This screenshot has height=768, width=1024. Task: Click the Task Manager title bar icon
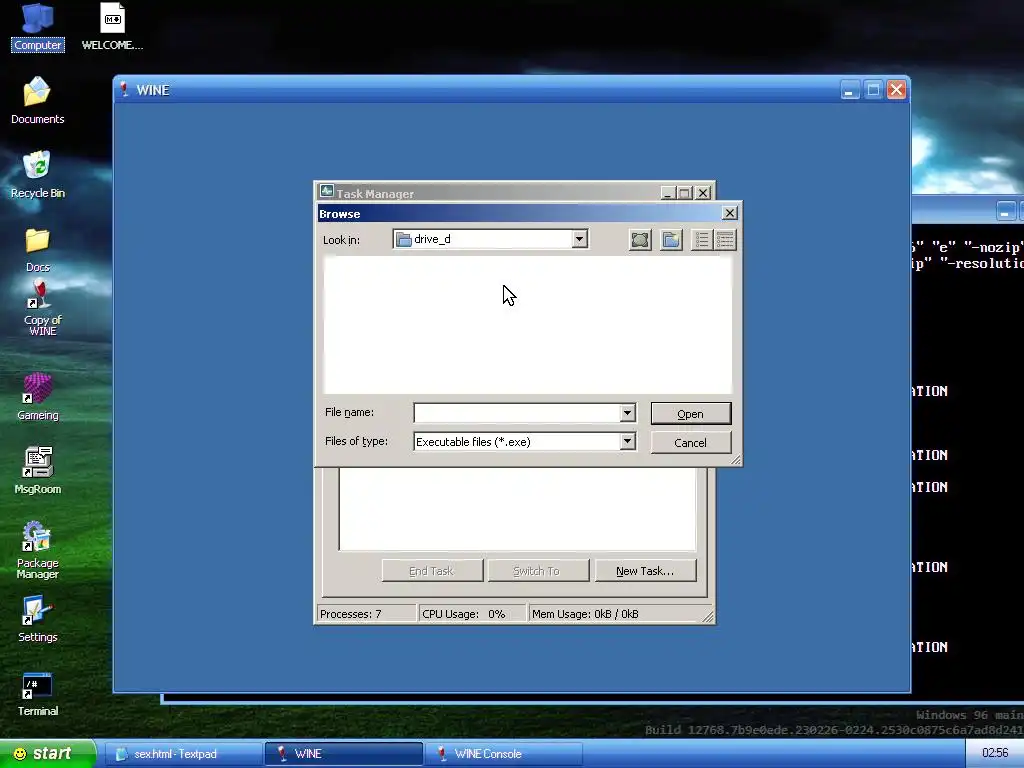click(x=327, y=192)
